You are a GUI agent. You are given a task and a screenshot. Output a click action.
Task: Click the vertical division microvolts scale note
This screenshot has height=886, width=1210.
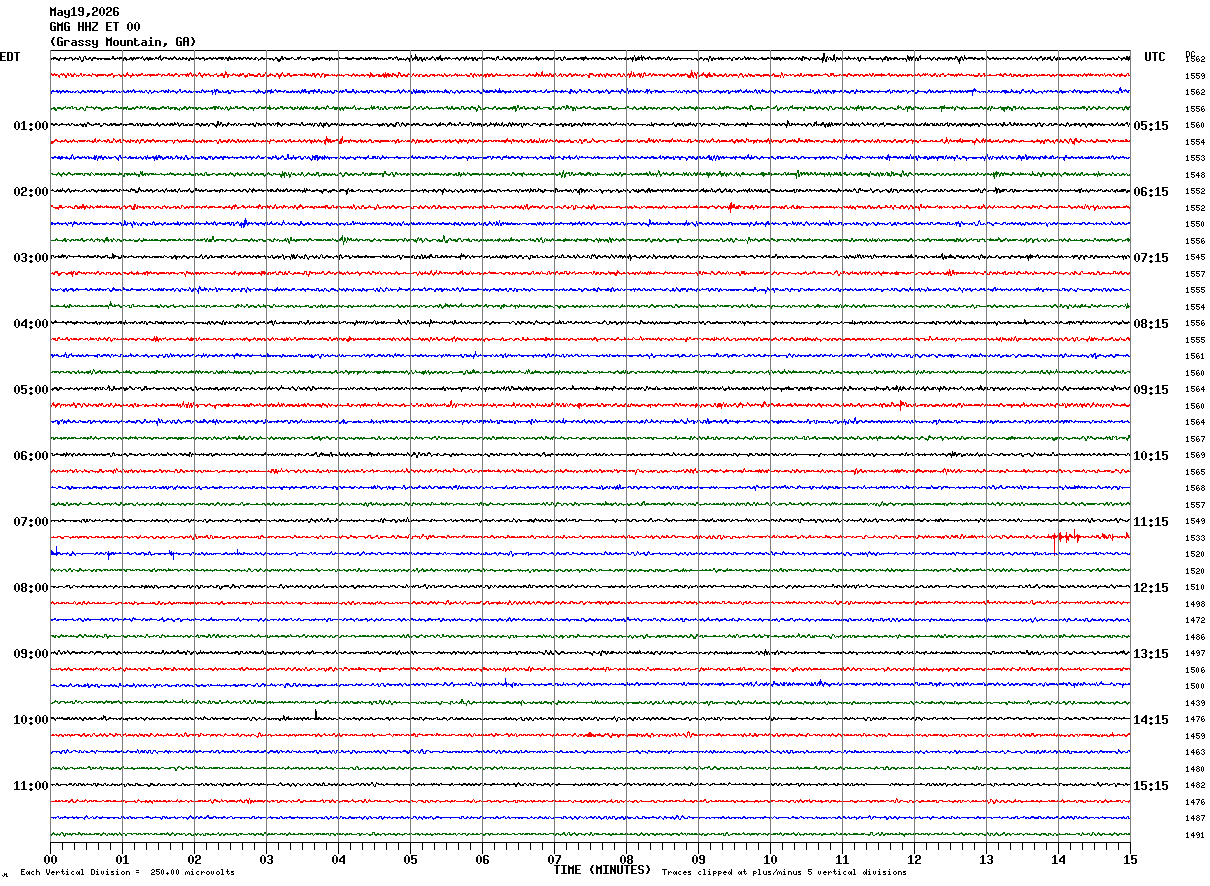pos(127,872)
